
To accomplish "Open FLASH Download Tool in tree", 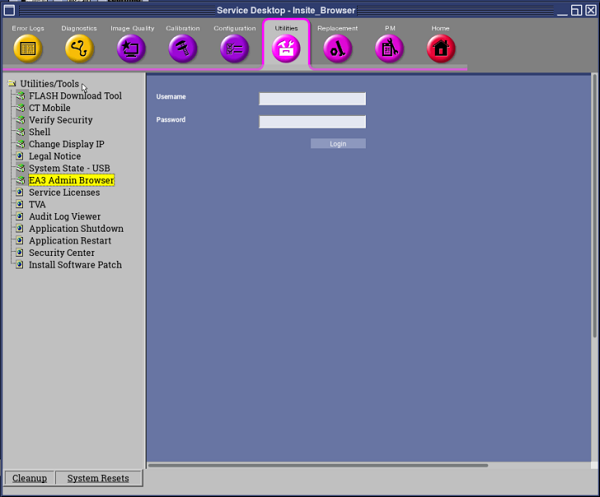I will click(x=75, y=96).
